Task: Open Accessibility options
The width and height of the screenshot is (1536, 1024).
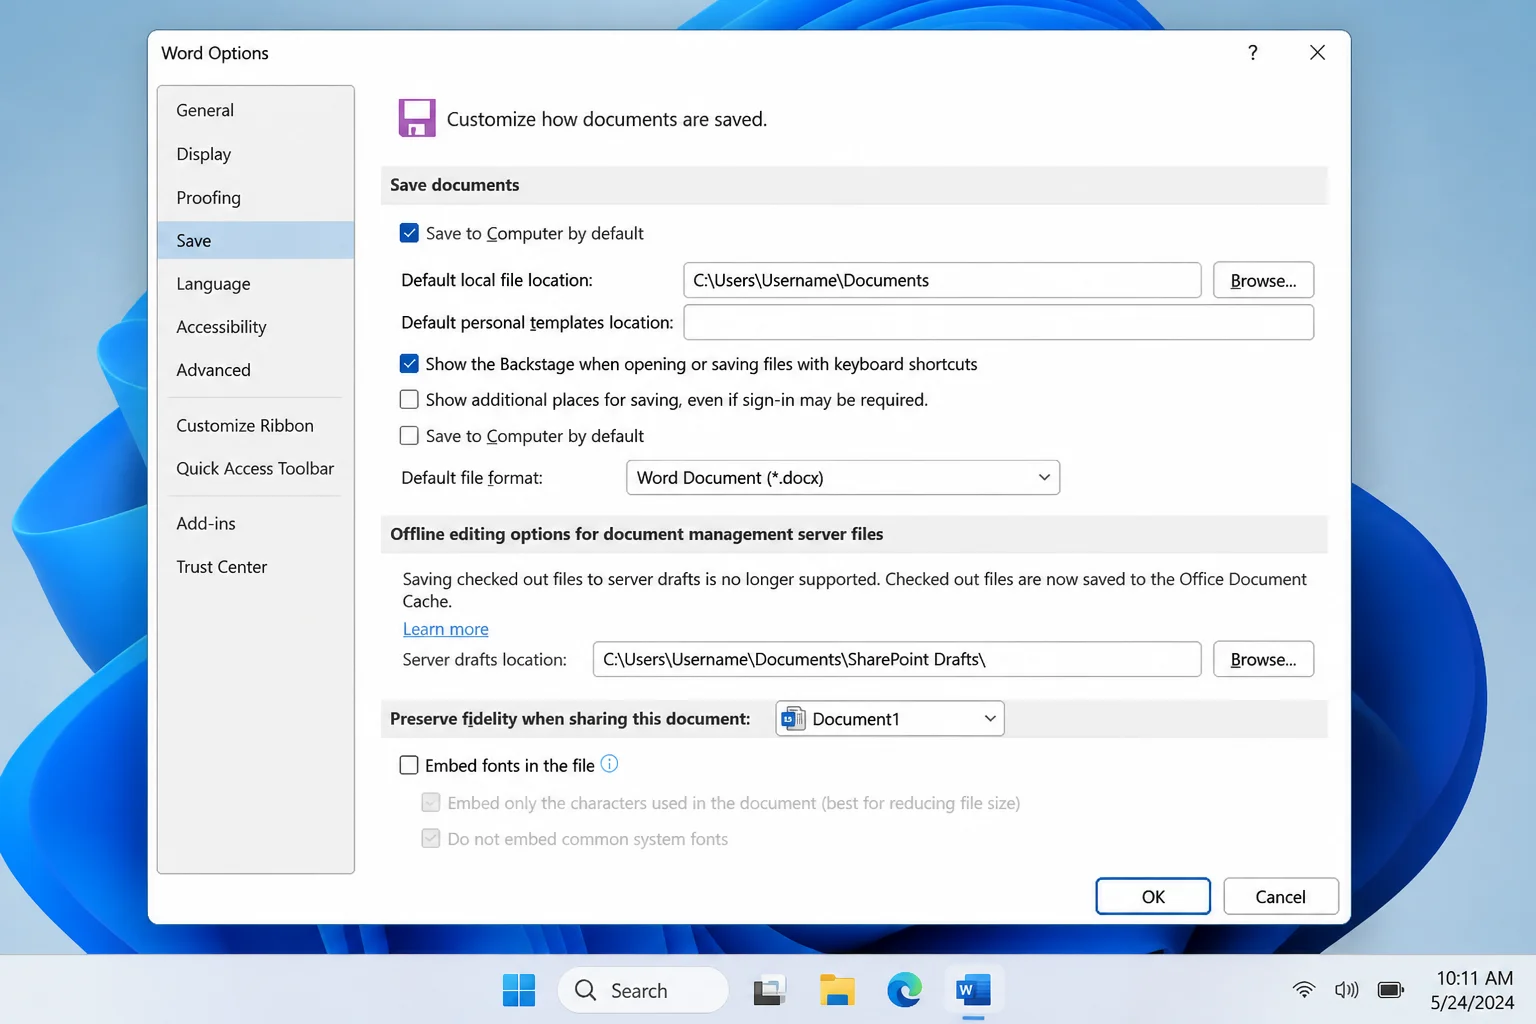Action: pyautogui.click(x=256, y=327)
